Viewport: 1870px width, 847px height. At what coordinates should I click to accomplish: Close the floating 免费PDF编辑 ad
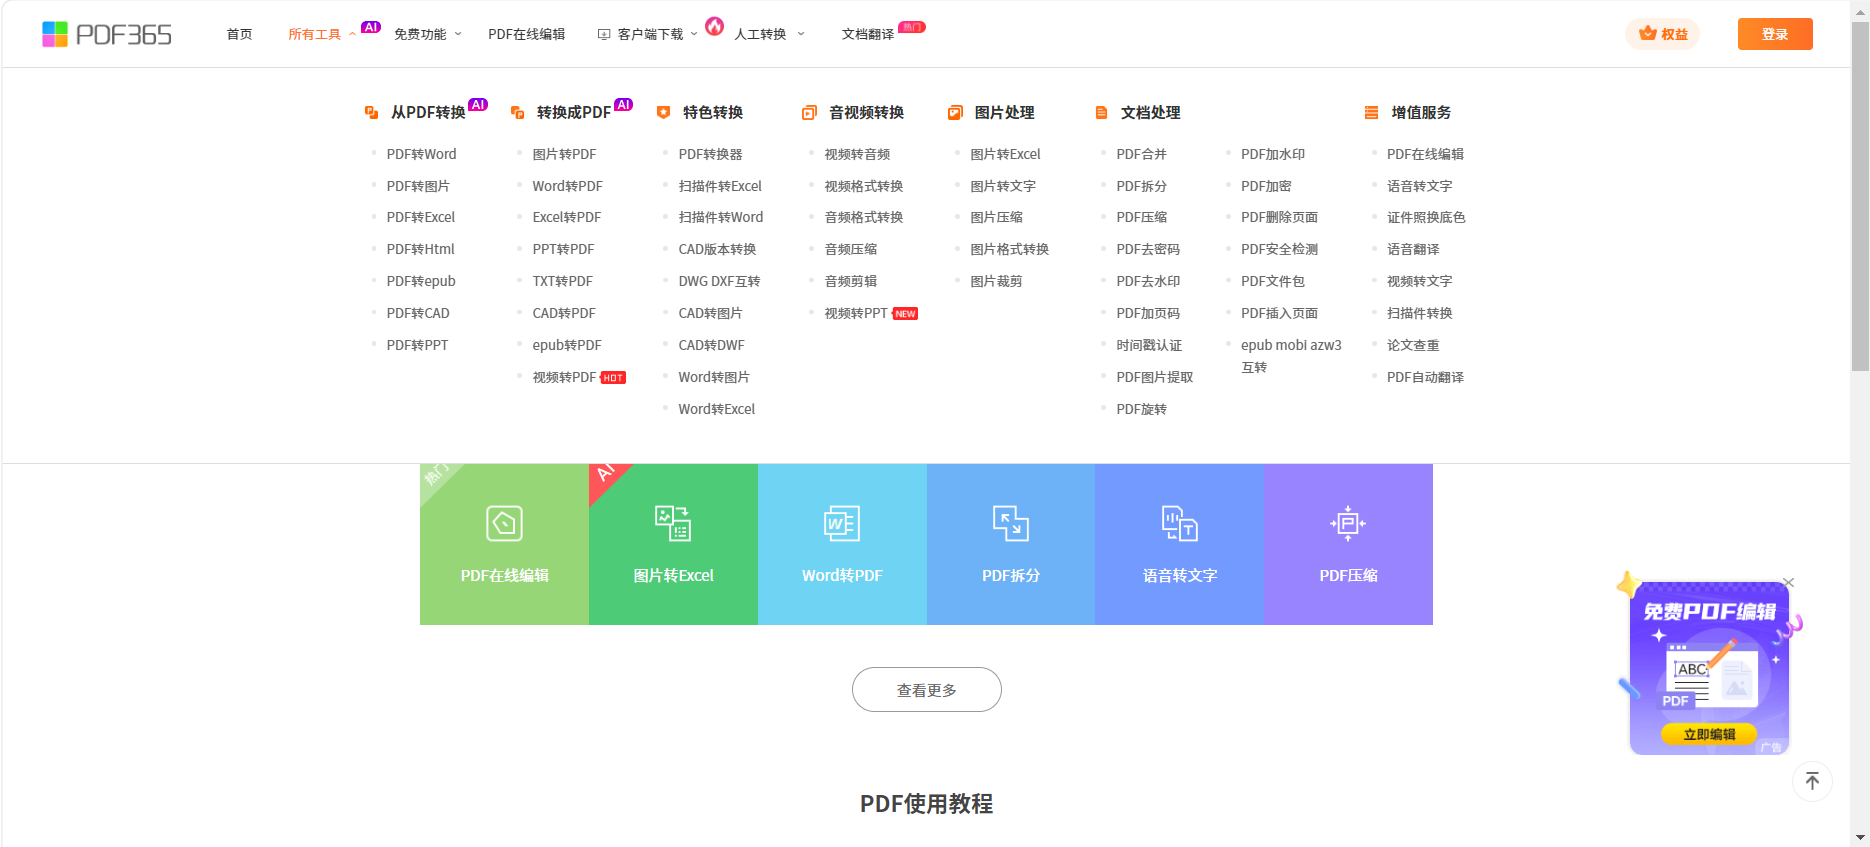pyautogui.click(x=1789, y=583)
